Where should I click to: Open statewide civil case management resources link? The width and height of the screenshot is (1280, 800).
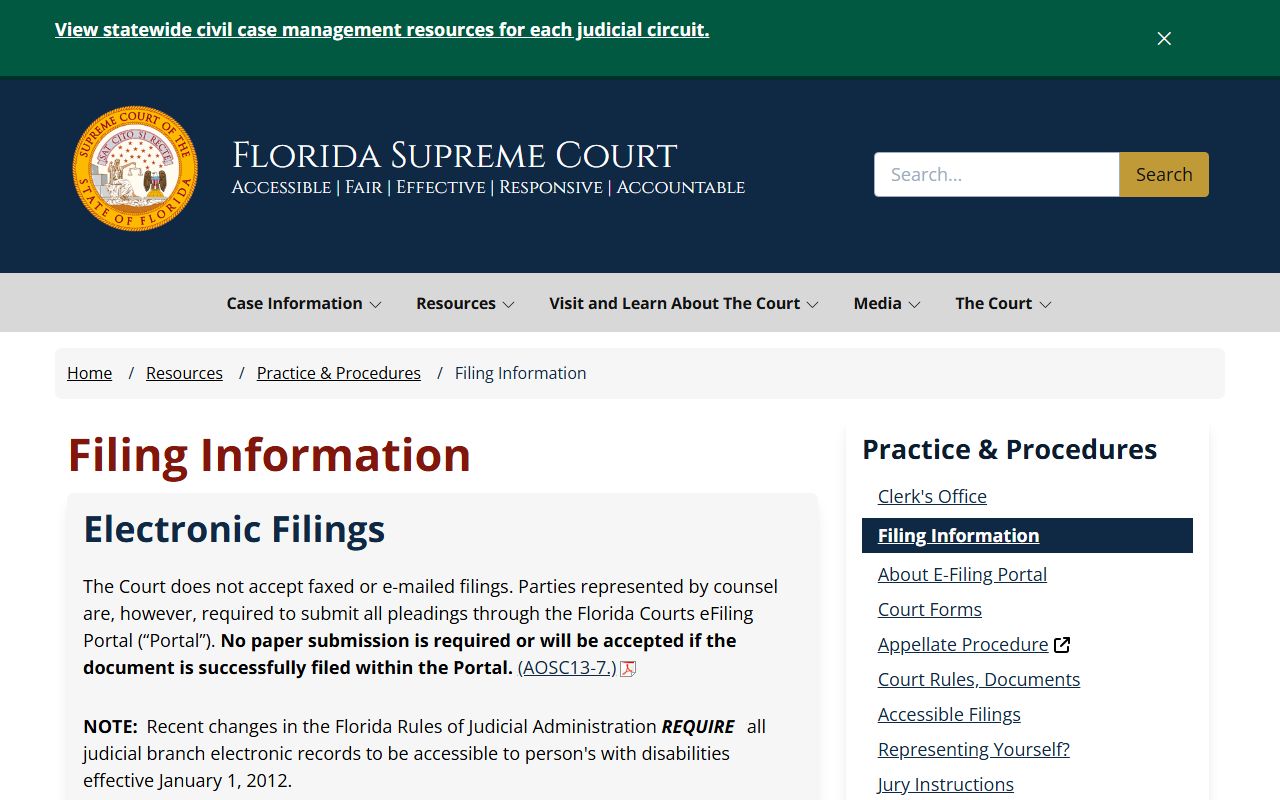coord(382,30)
